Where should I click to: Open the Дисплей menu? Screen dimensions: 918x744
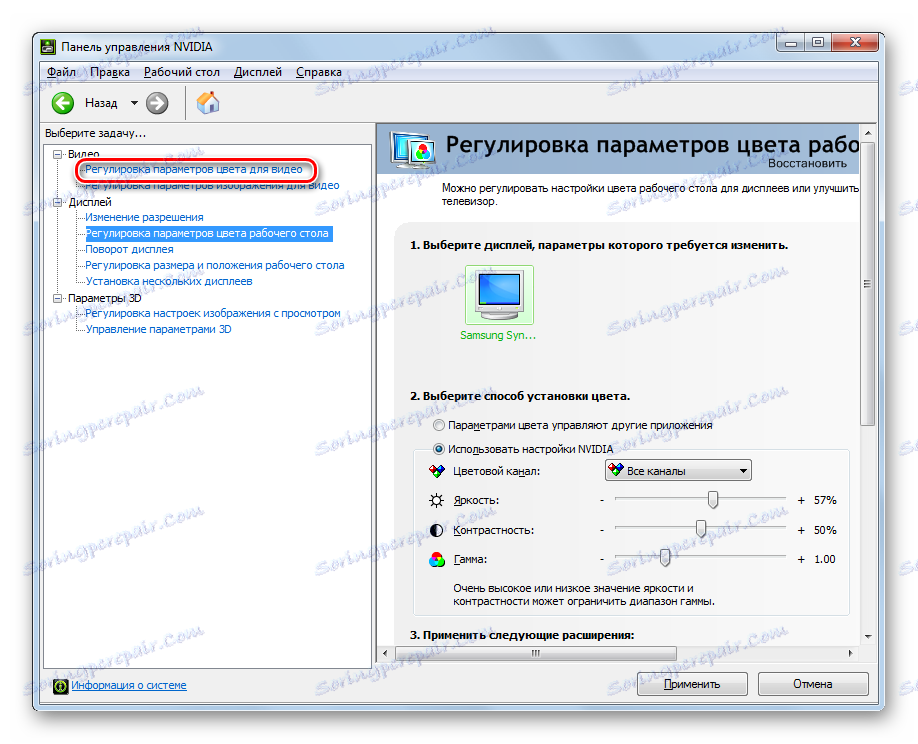click(x=258, y=72)
